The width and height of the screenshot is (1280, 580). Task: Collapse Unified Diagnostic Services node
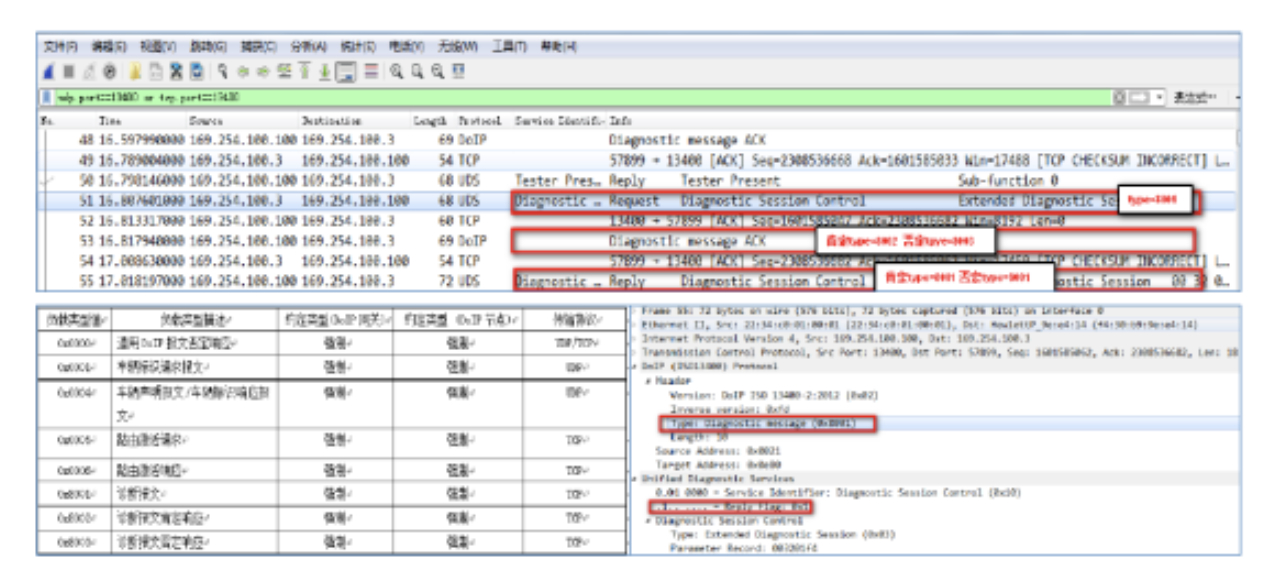(x=634, y=478)
